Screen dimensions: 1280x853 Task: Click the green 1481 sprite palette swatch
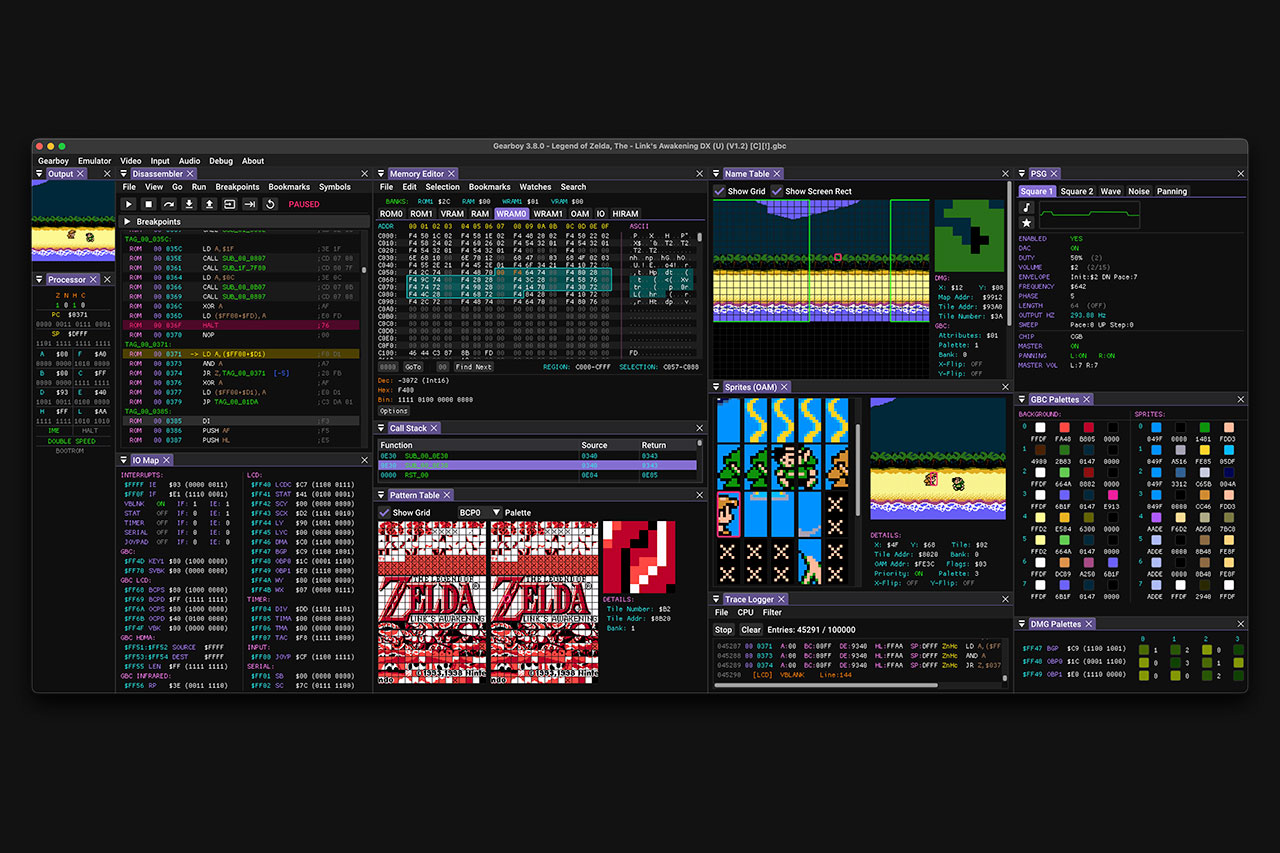[x=1203, y=427]
